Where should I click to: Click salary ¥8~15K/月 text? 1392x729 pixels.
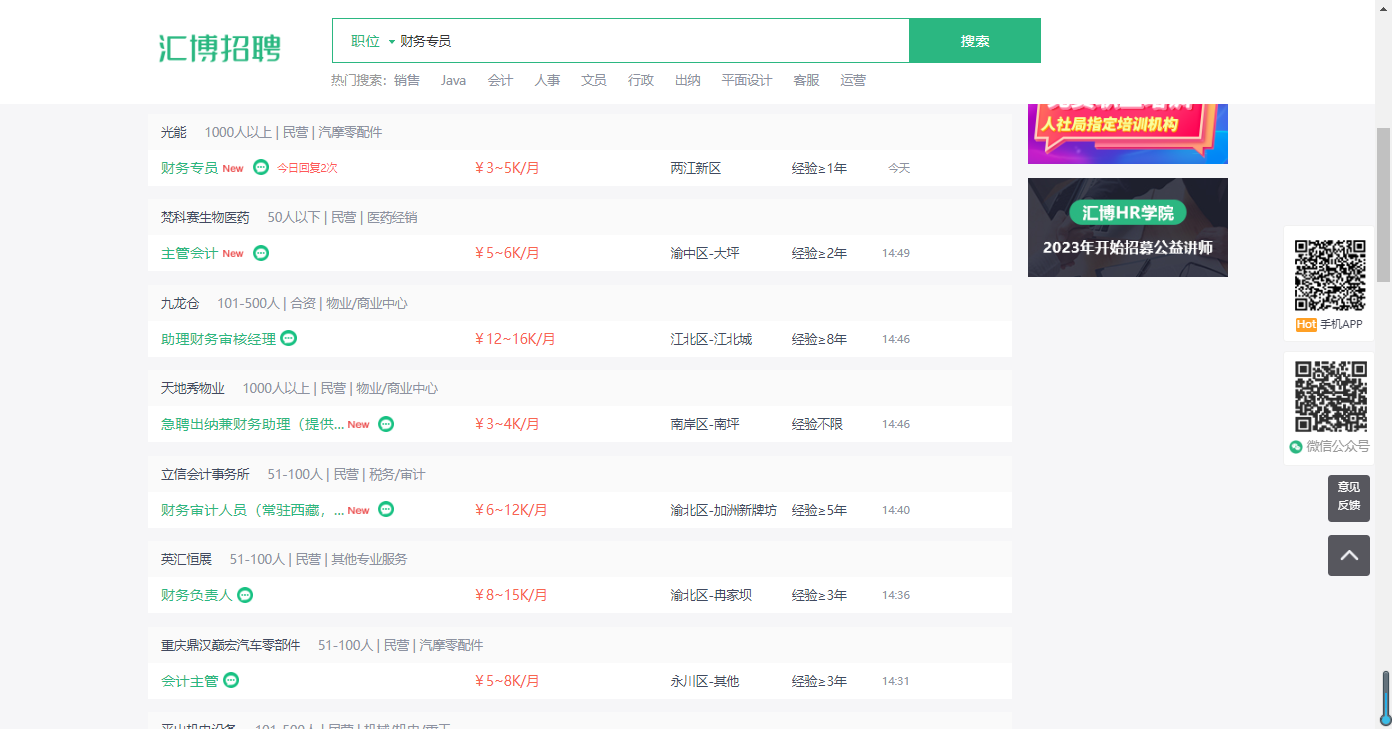511,595
